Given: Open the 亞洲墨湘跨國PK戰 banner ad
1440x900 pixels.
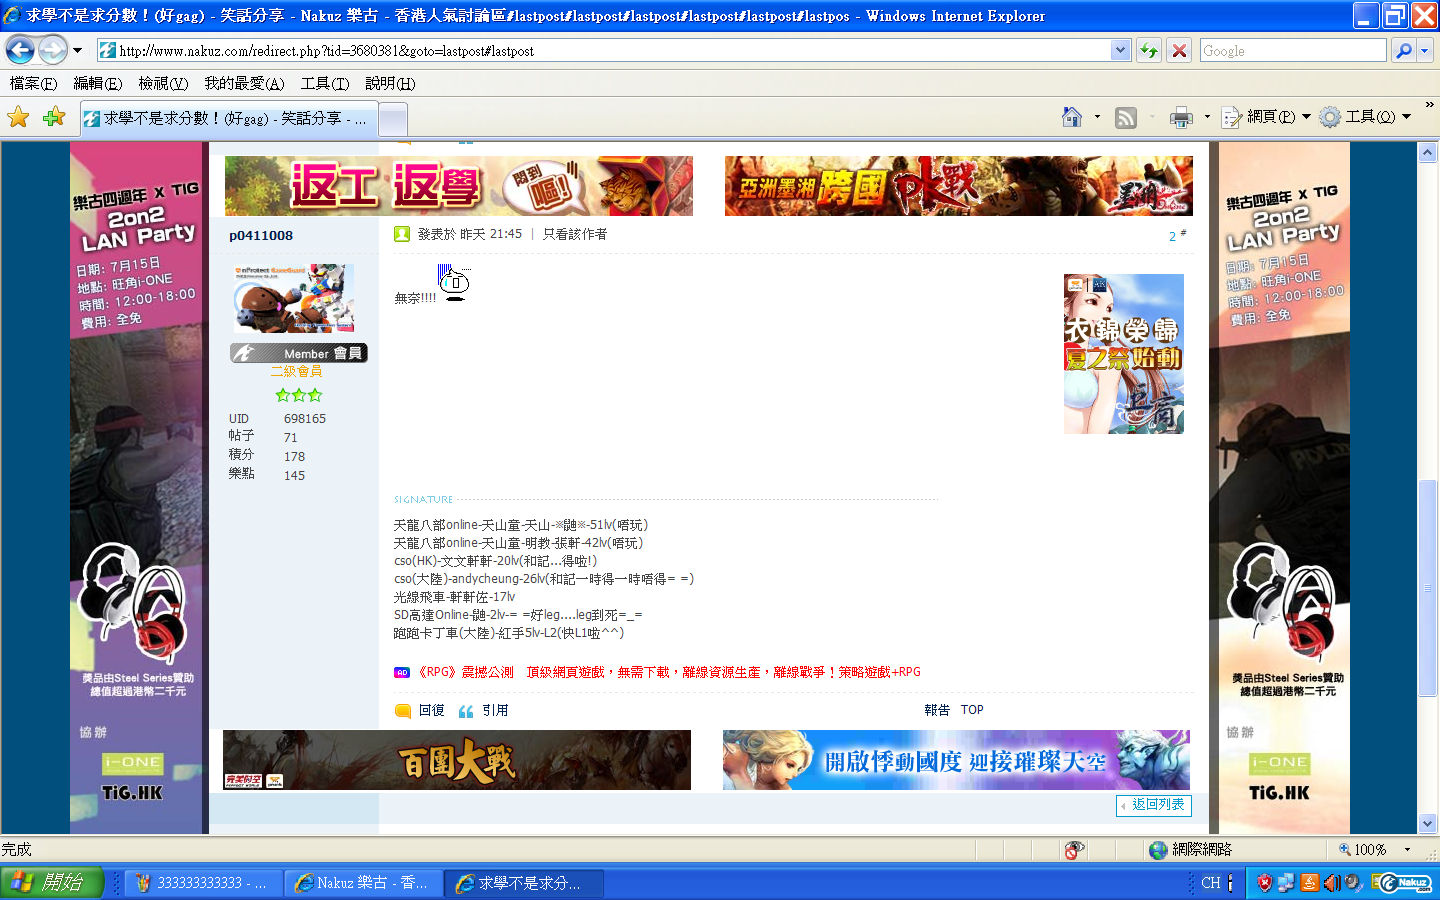Looking at the screenshot, I should (959, 185).
